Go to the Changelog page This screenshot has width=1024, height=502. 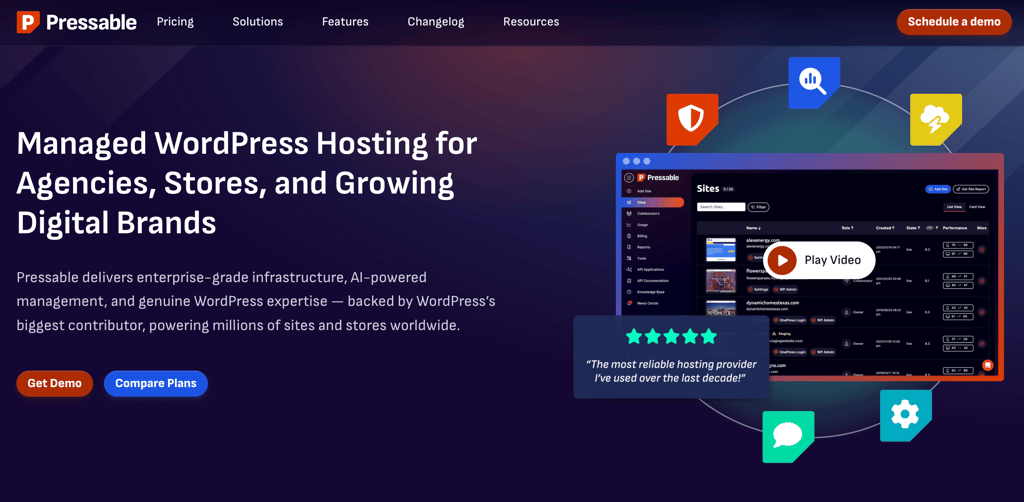[x=436, y=22]
